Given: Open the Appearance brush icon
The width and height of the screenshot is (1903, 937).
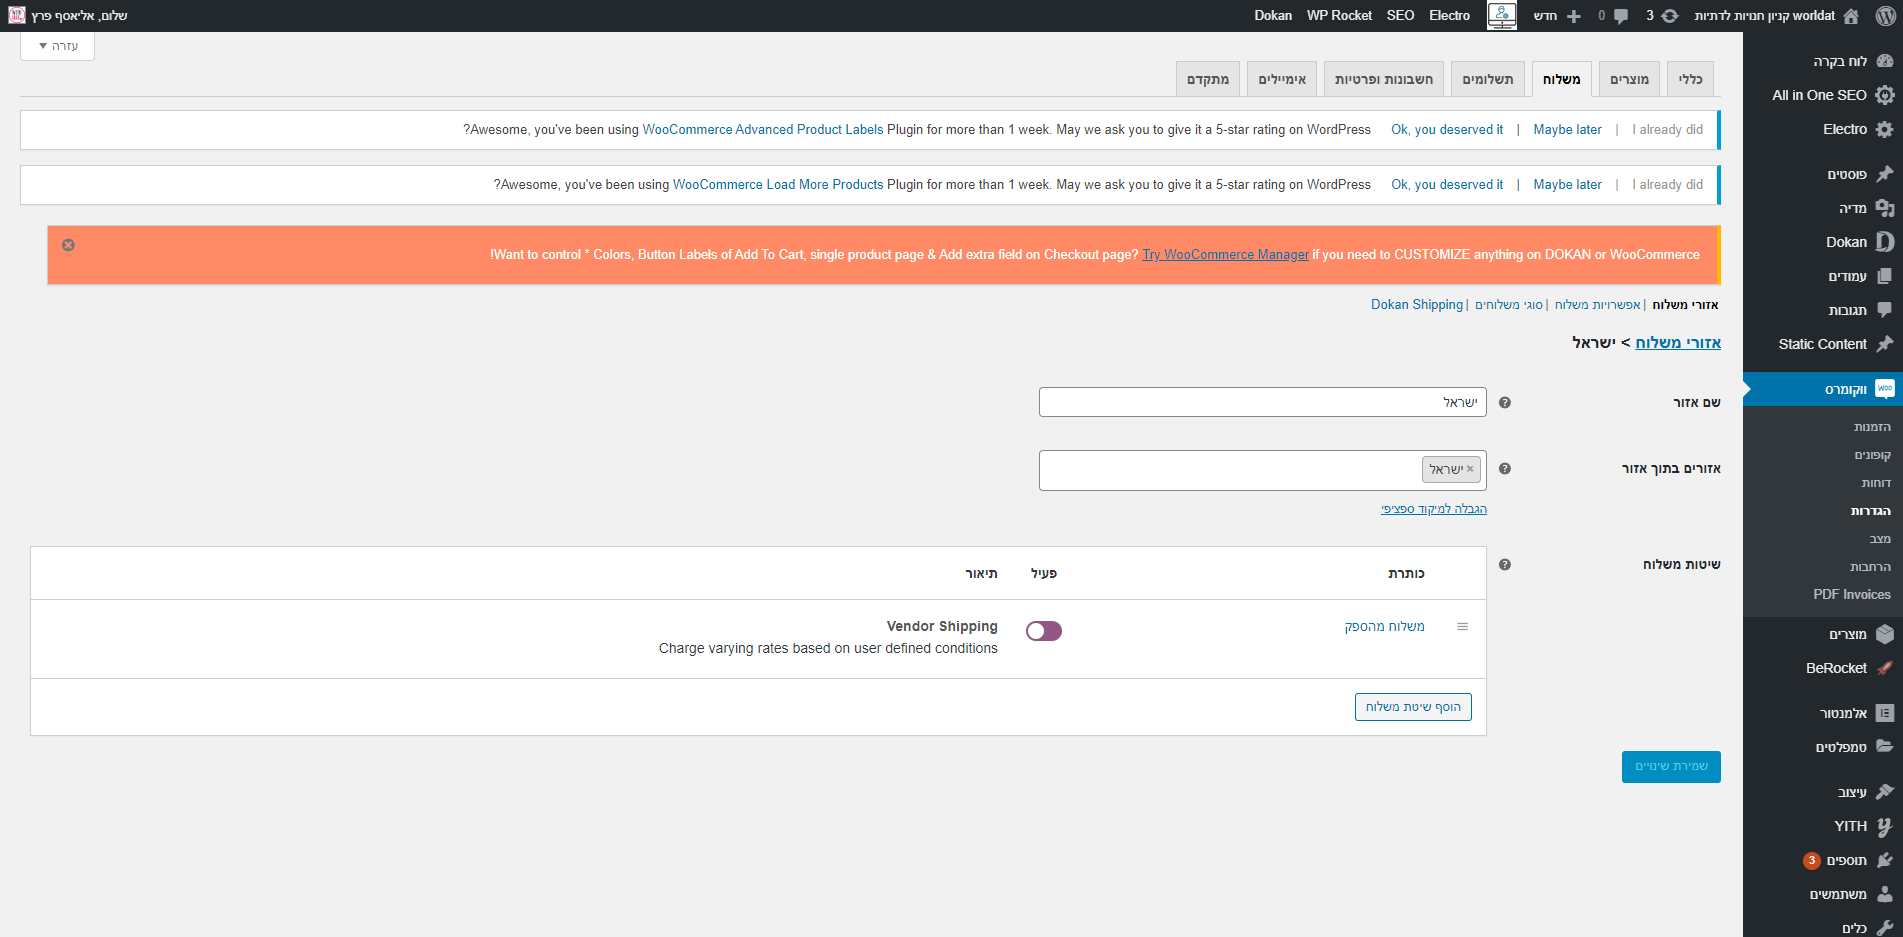Looking at the screenshot, I should click(1885, 792).
